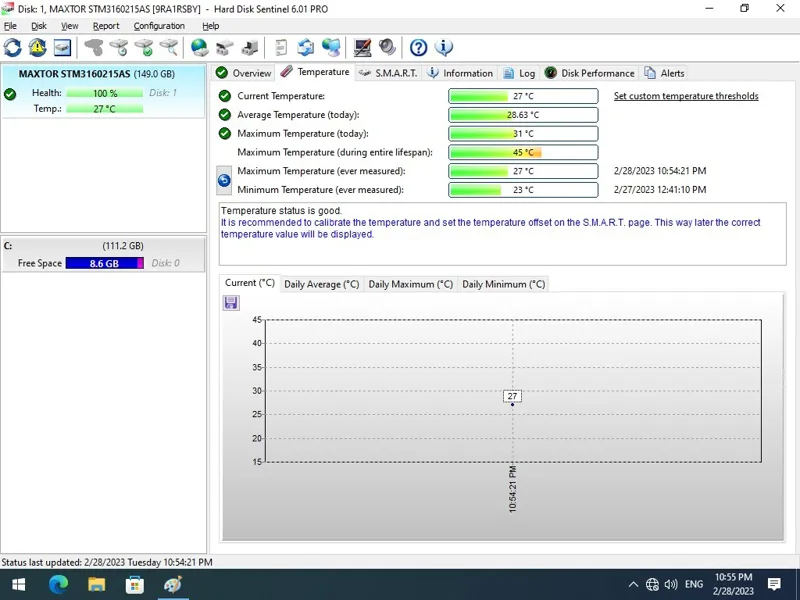The image size is (800, 600).
Task: Click the globe-and-disk toolbar icon
Action: point(199,47)
